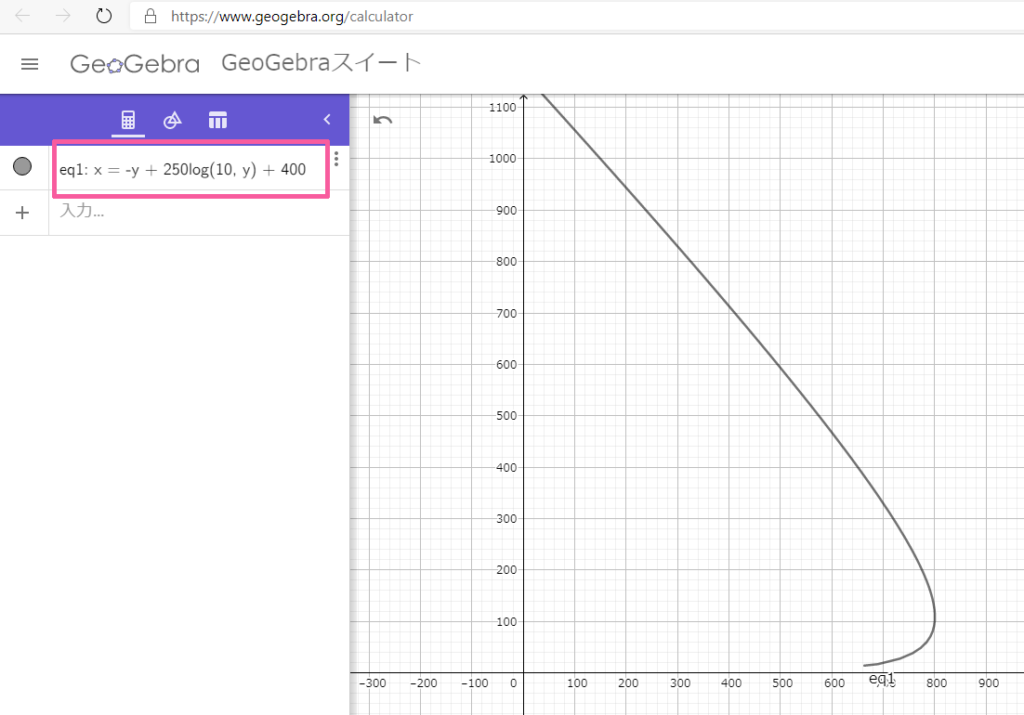Toggle visibility circle for eq1

(23, 167)
